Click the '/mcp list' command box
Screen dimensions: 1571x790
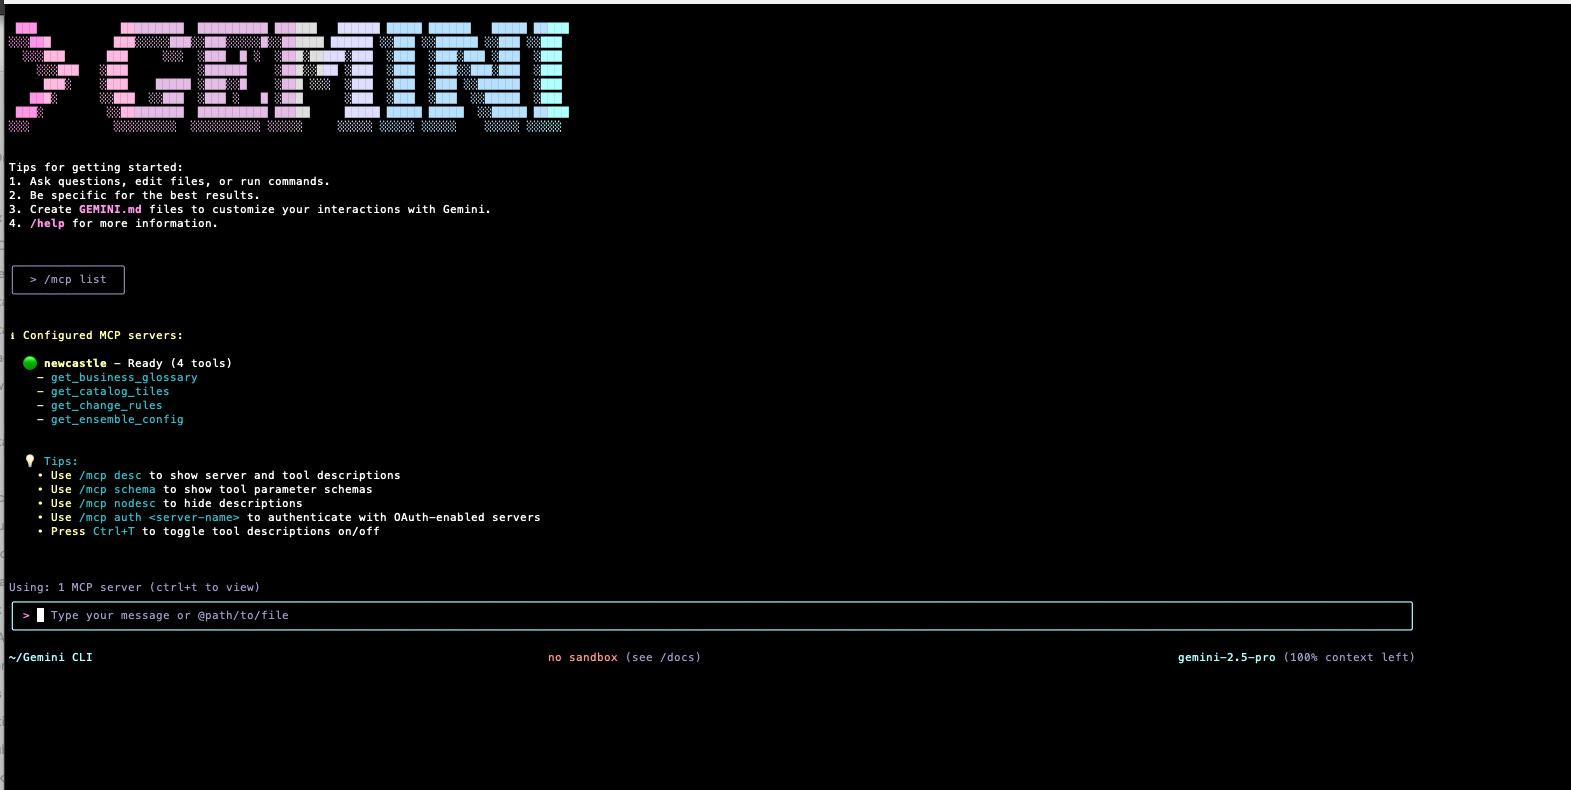tap(68, 280)
